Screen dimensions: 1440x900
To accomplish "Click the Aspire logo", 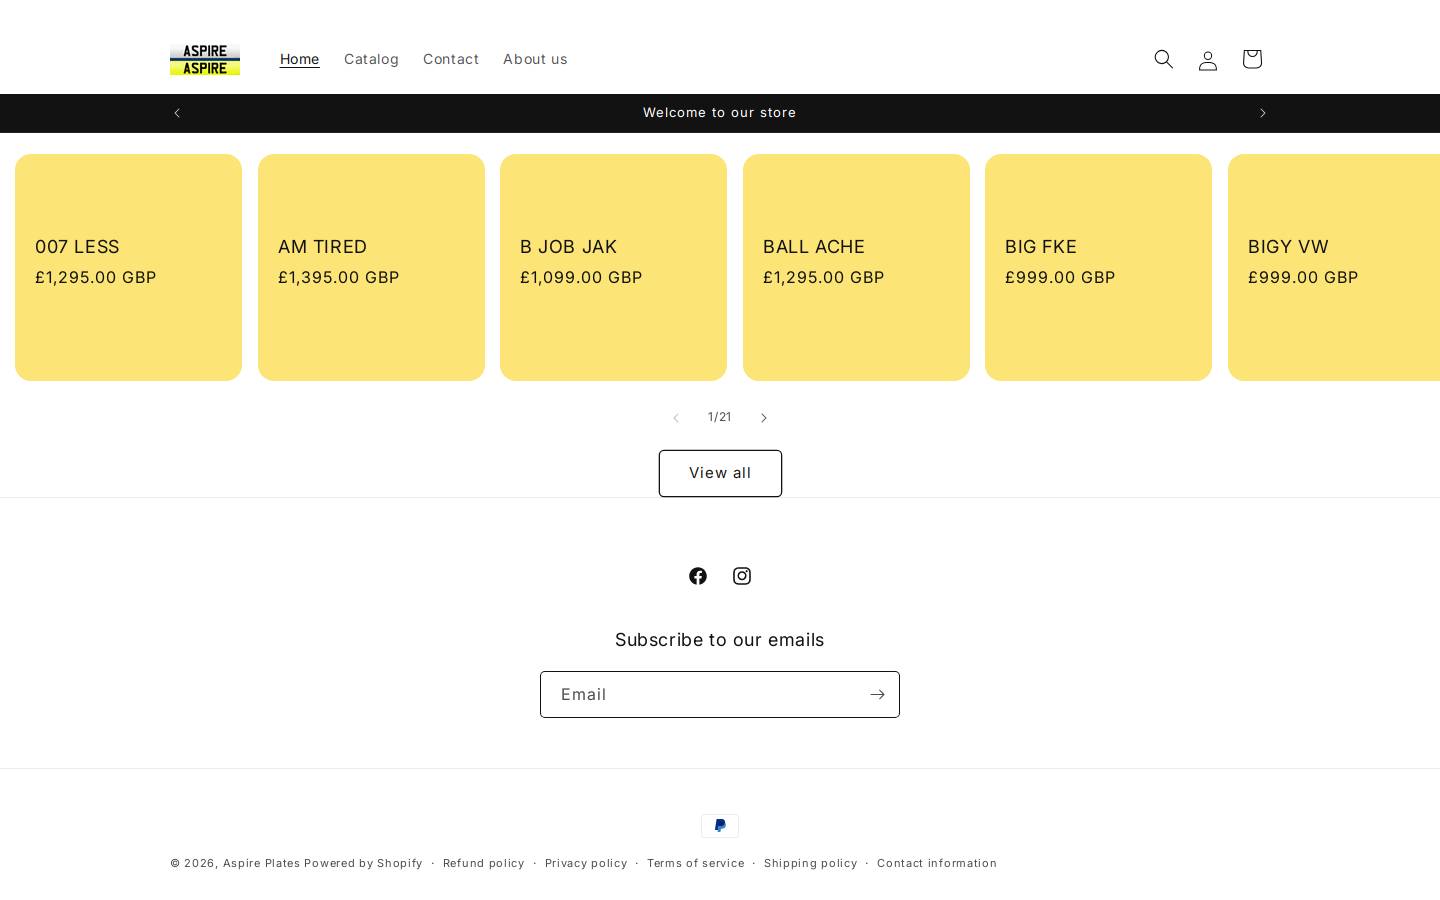I will click(205, 59).
